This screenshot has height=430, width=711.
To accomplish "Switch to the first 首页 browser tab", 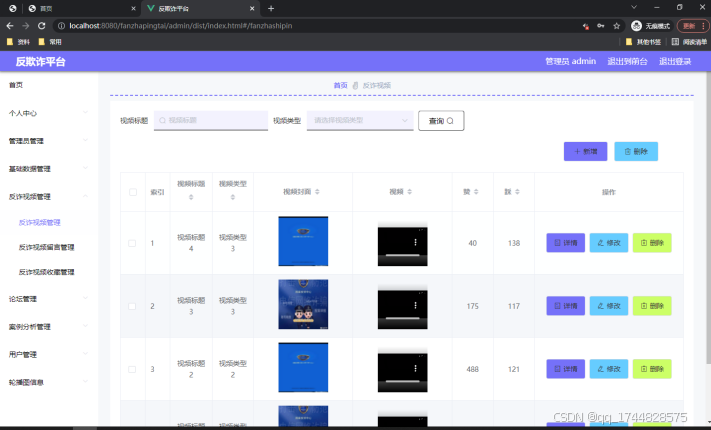I will click(x=82, y=8).
